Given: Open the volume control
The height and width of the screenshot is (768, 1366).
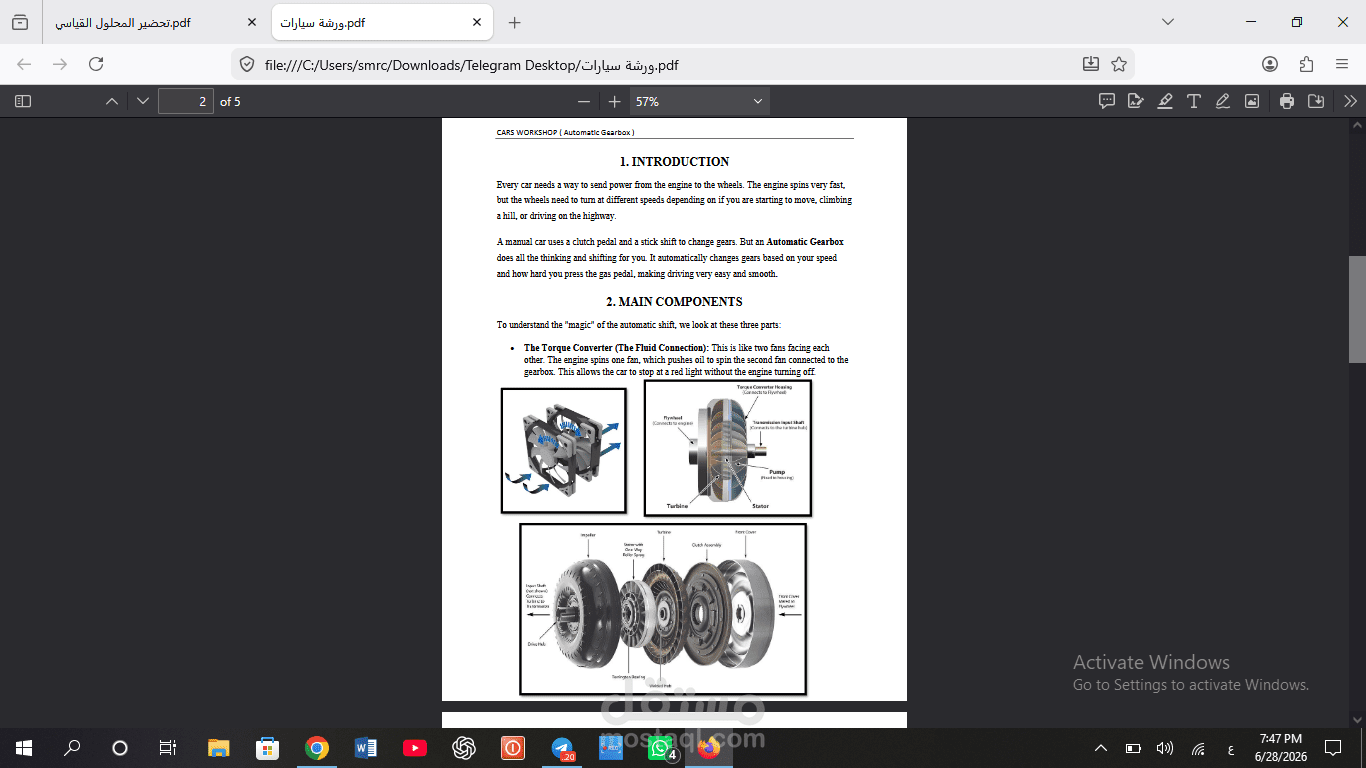Looking at the screenshot, I should [x=1165, y=748].
